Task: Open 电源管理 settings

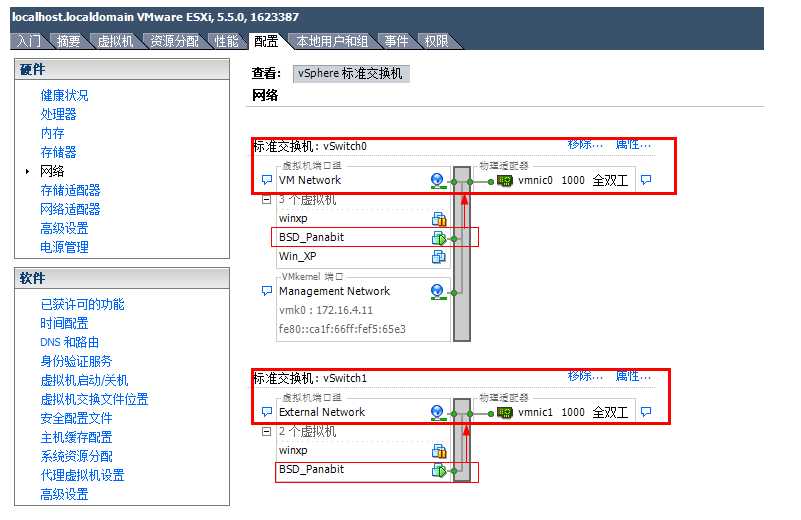Action: (64, 247)
